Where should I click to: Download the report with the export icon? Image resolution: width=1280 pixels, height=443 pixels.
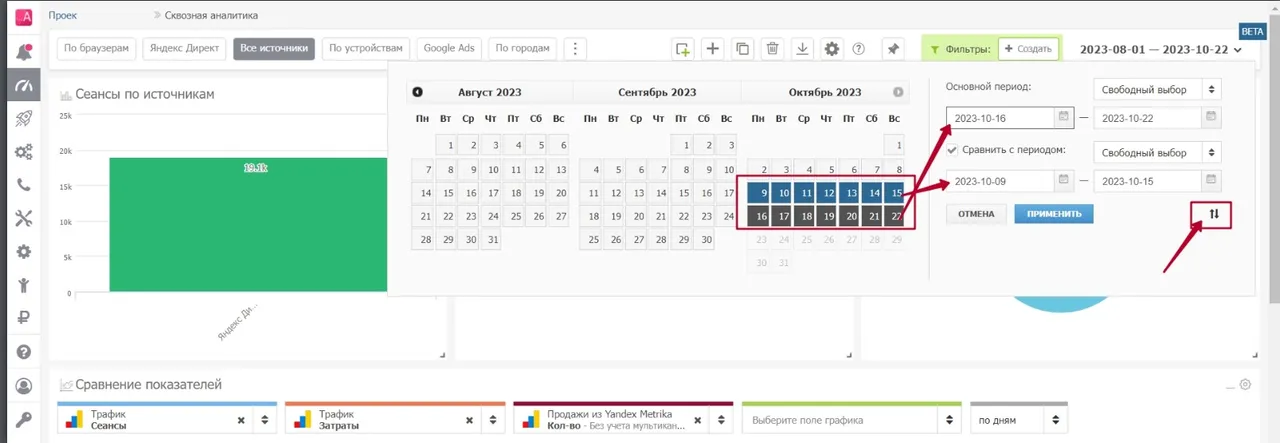tap(802, 48)
